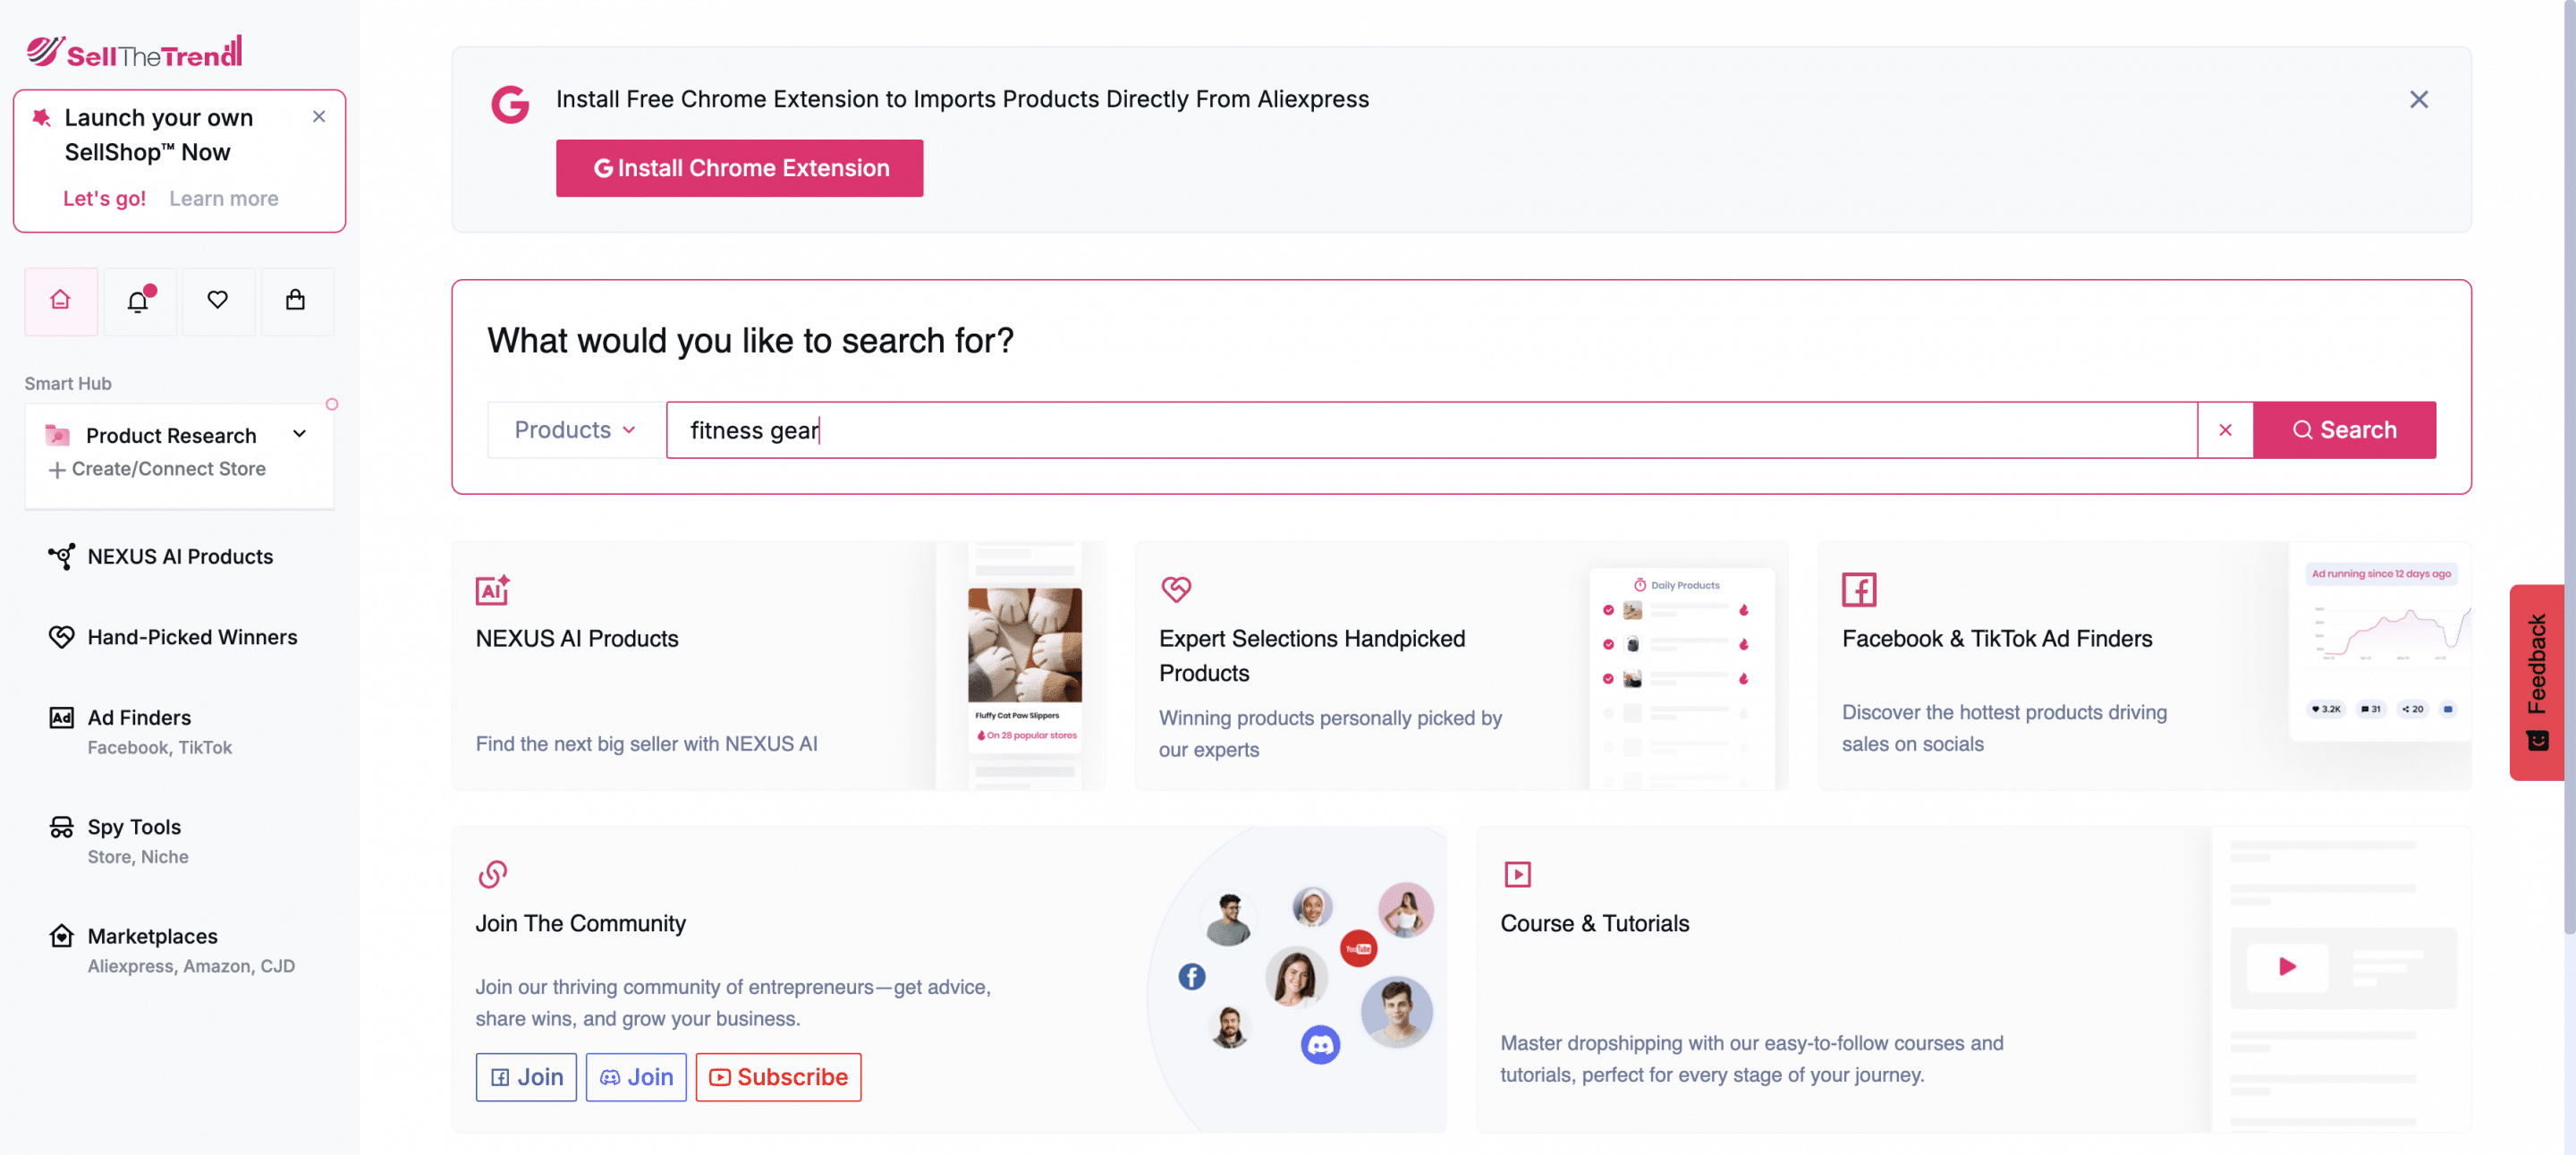Click the Learn more link
2576x1155 pixels.
pos(223,198)
